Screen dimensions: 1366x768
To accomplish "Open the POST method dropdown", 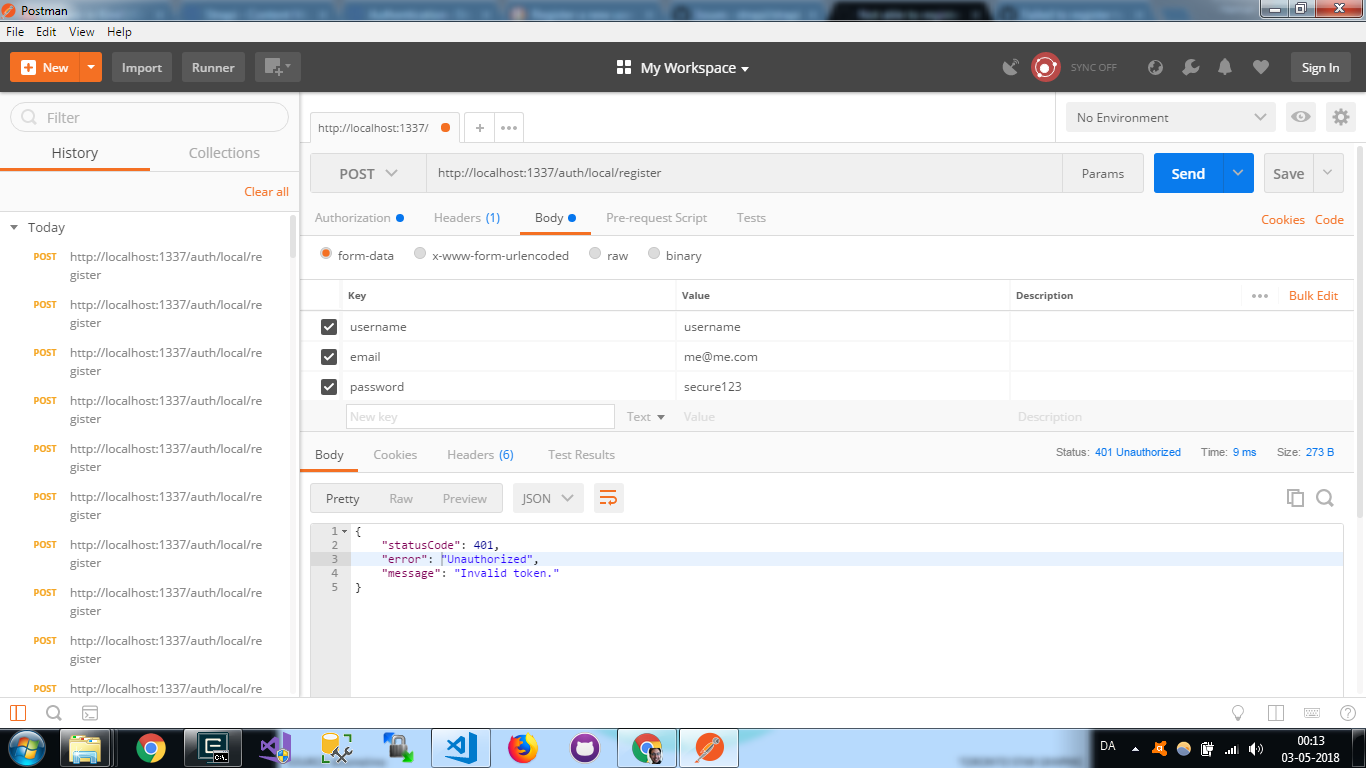I will point(368,173).
